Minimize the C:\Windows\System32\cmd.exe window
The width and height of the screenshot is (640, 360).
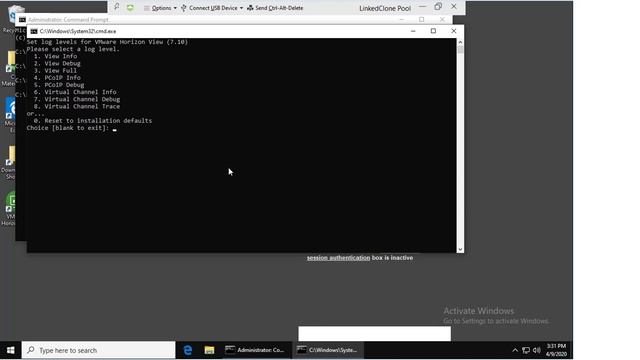pos(413,31)
